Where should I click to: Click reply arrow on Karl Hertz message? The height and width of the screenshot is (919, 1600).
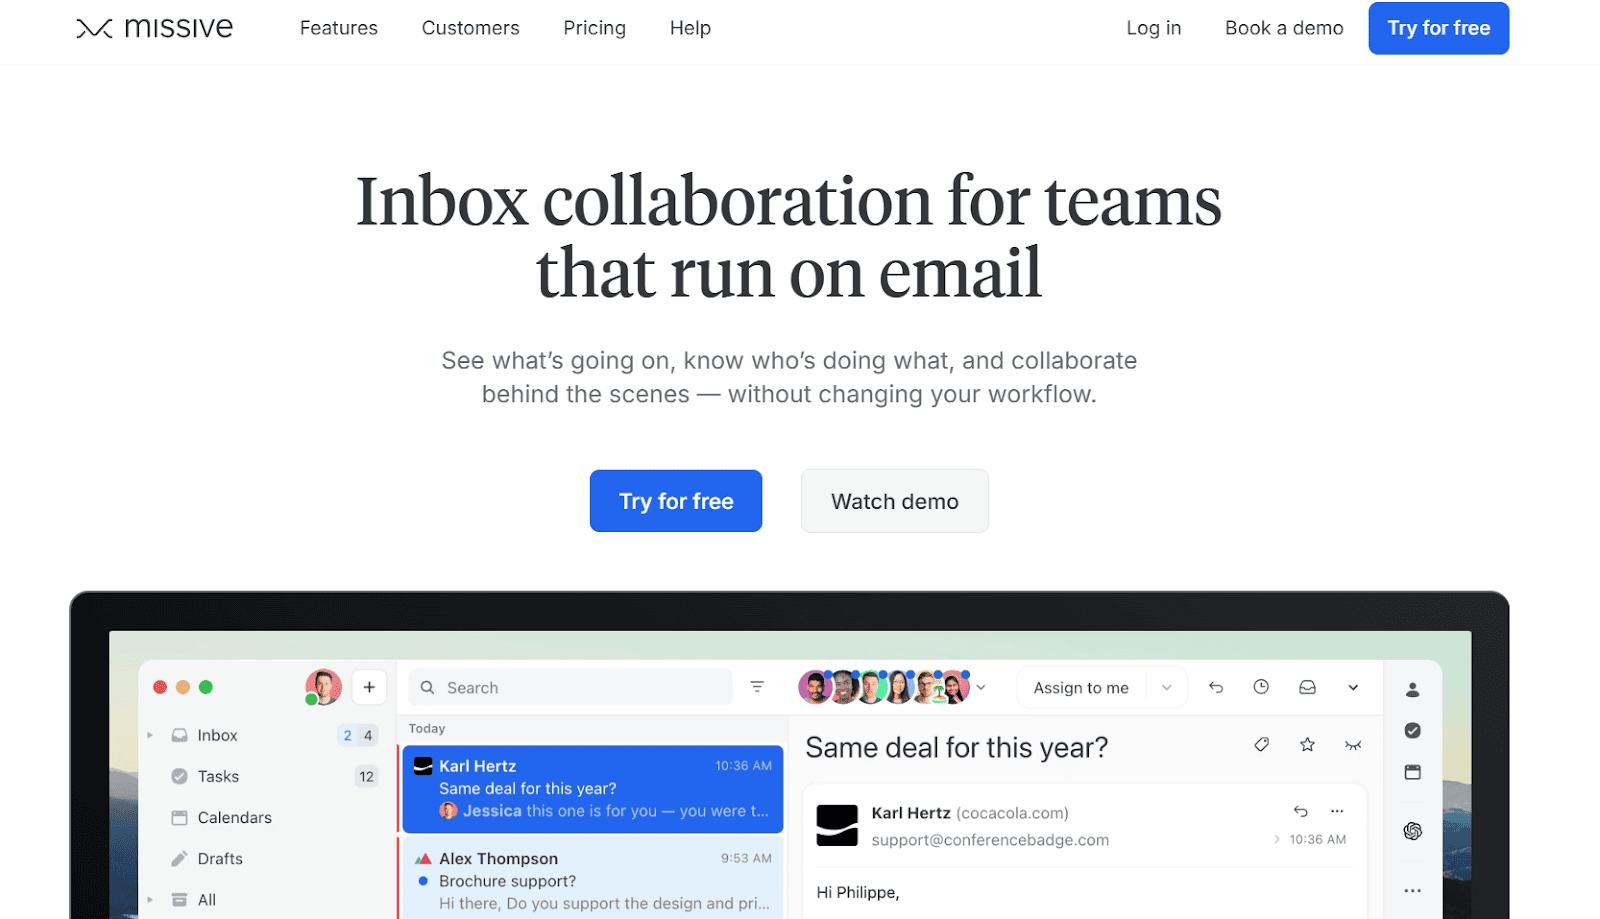click(x=1300, y=811)
